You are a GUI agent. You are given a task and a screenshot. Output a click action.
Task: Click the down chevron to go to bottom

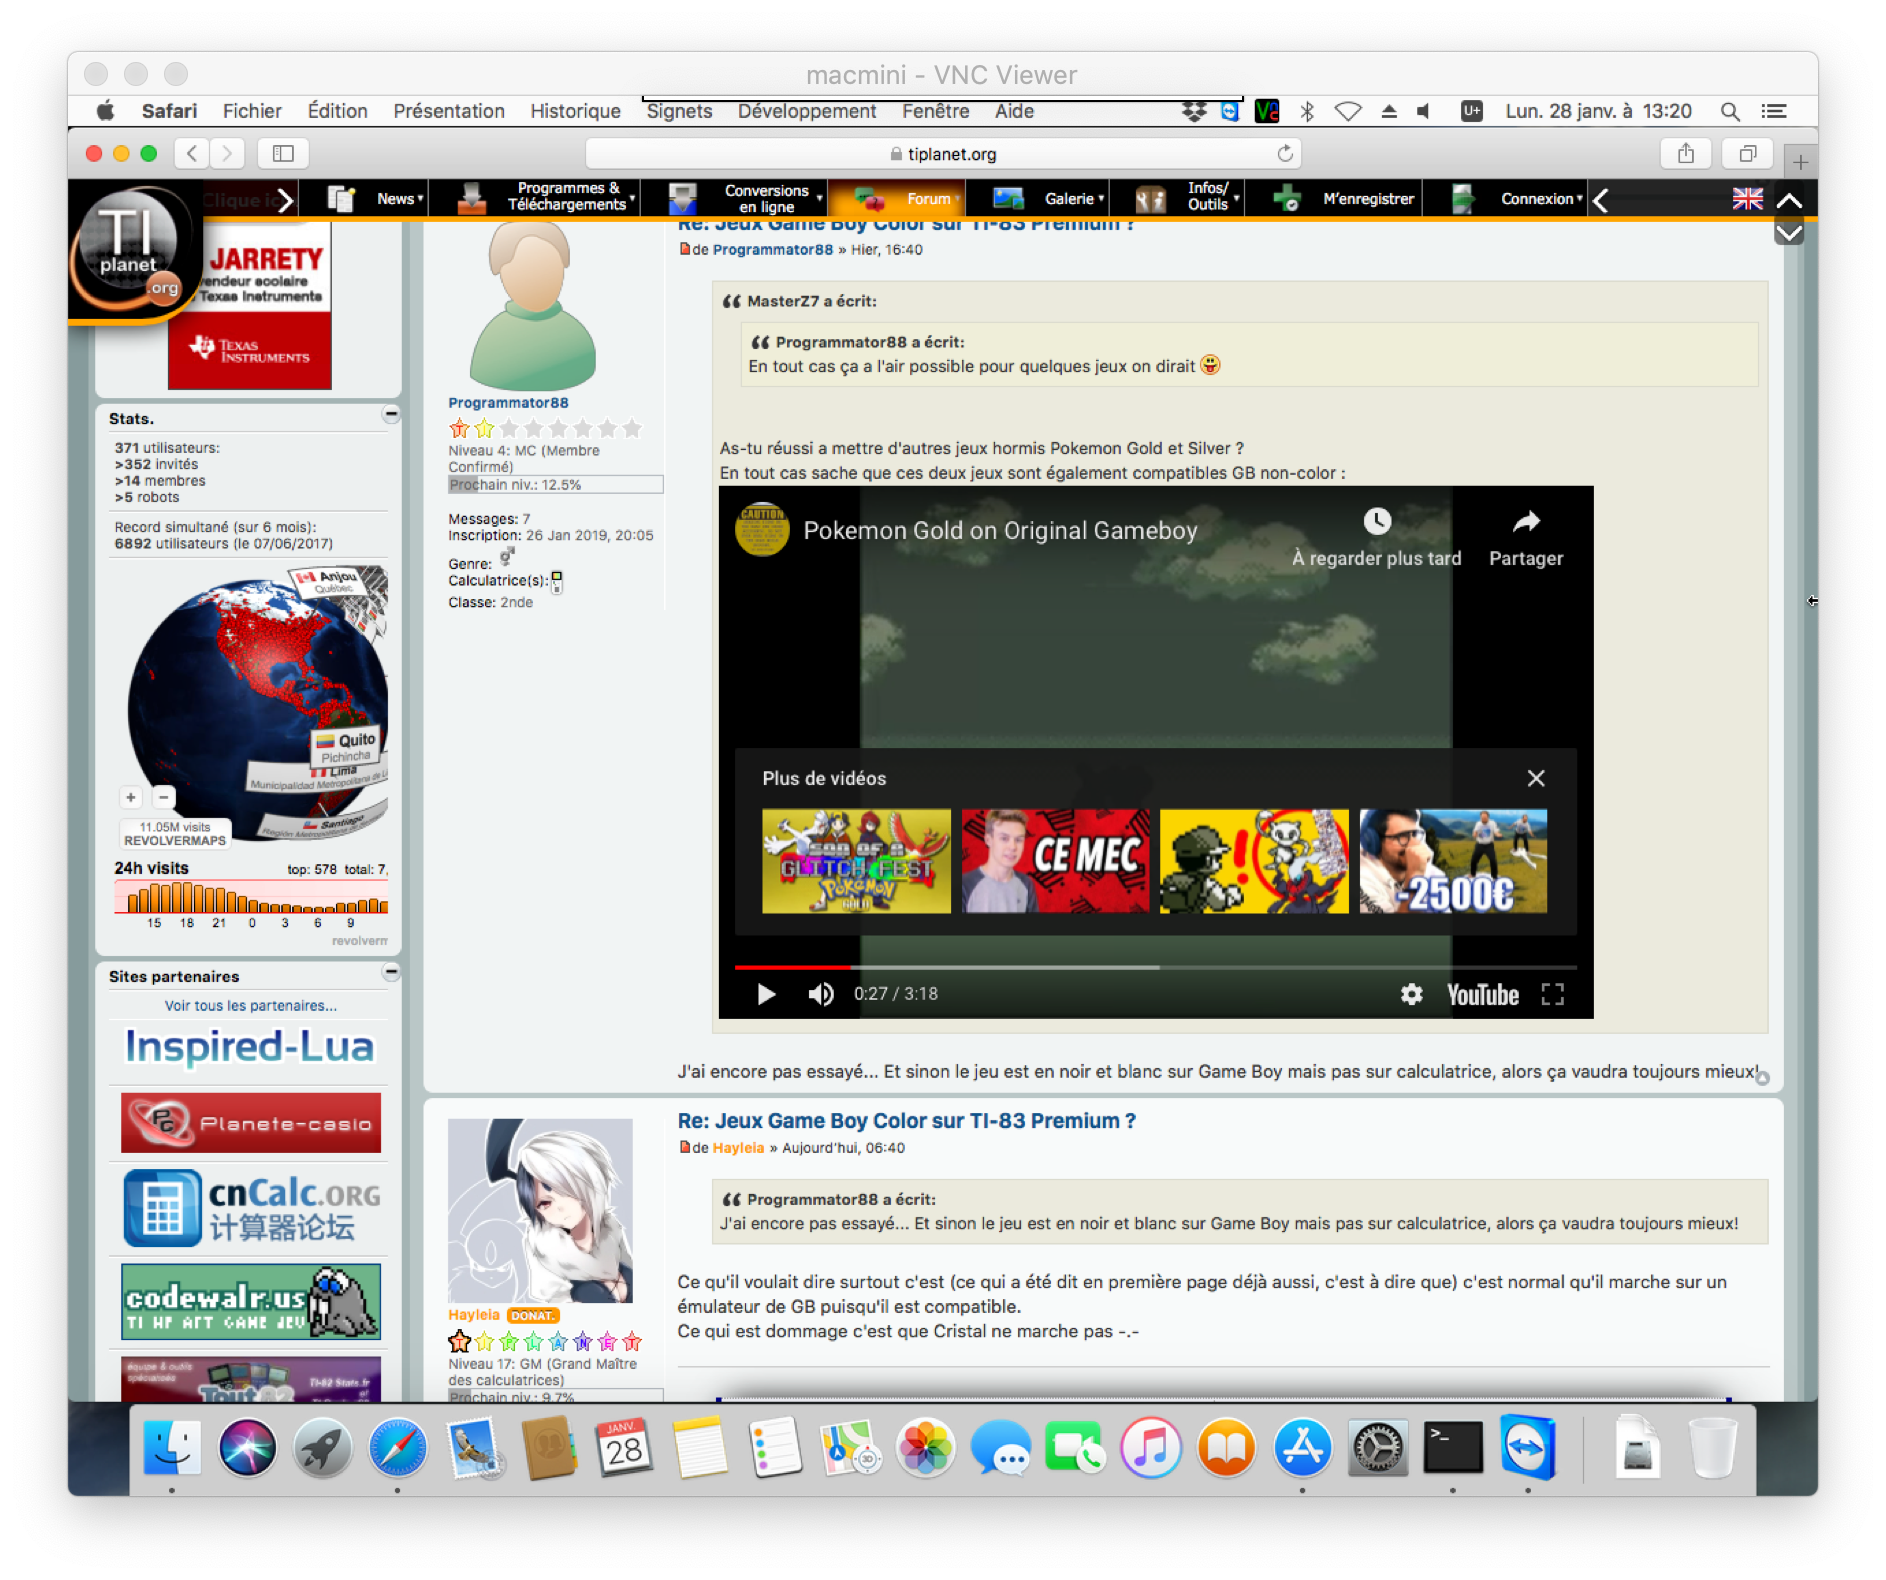tap(1789, 233)
